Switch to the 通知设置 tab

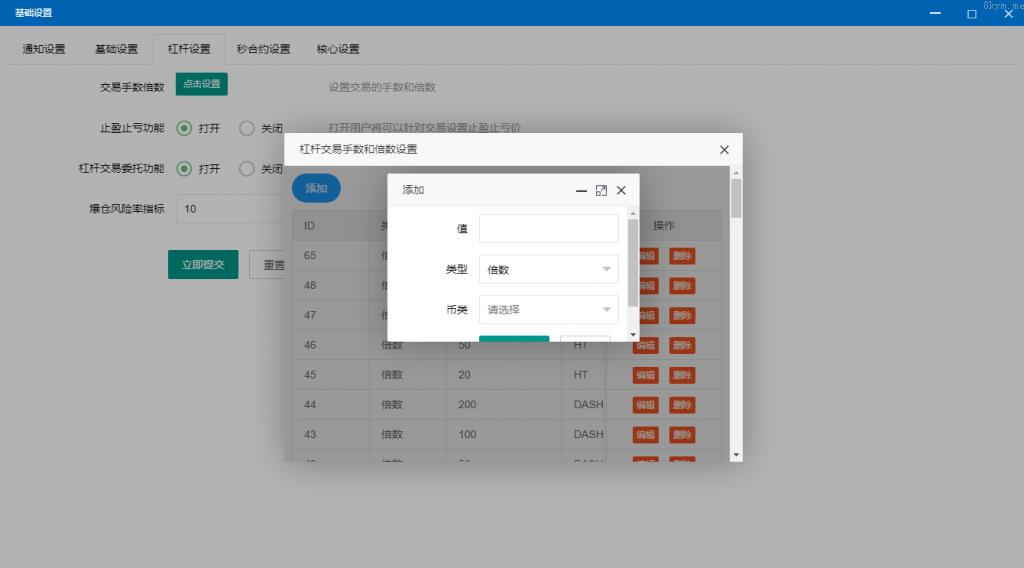[x=44, y=49]
